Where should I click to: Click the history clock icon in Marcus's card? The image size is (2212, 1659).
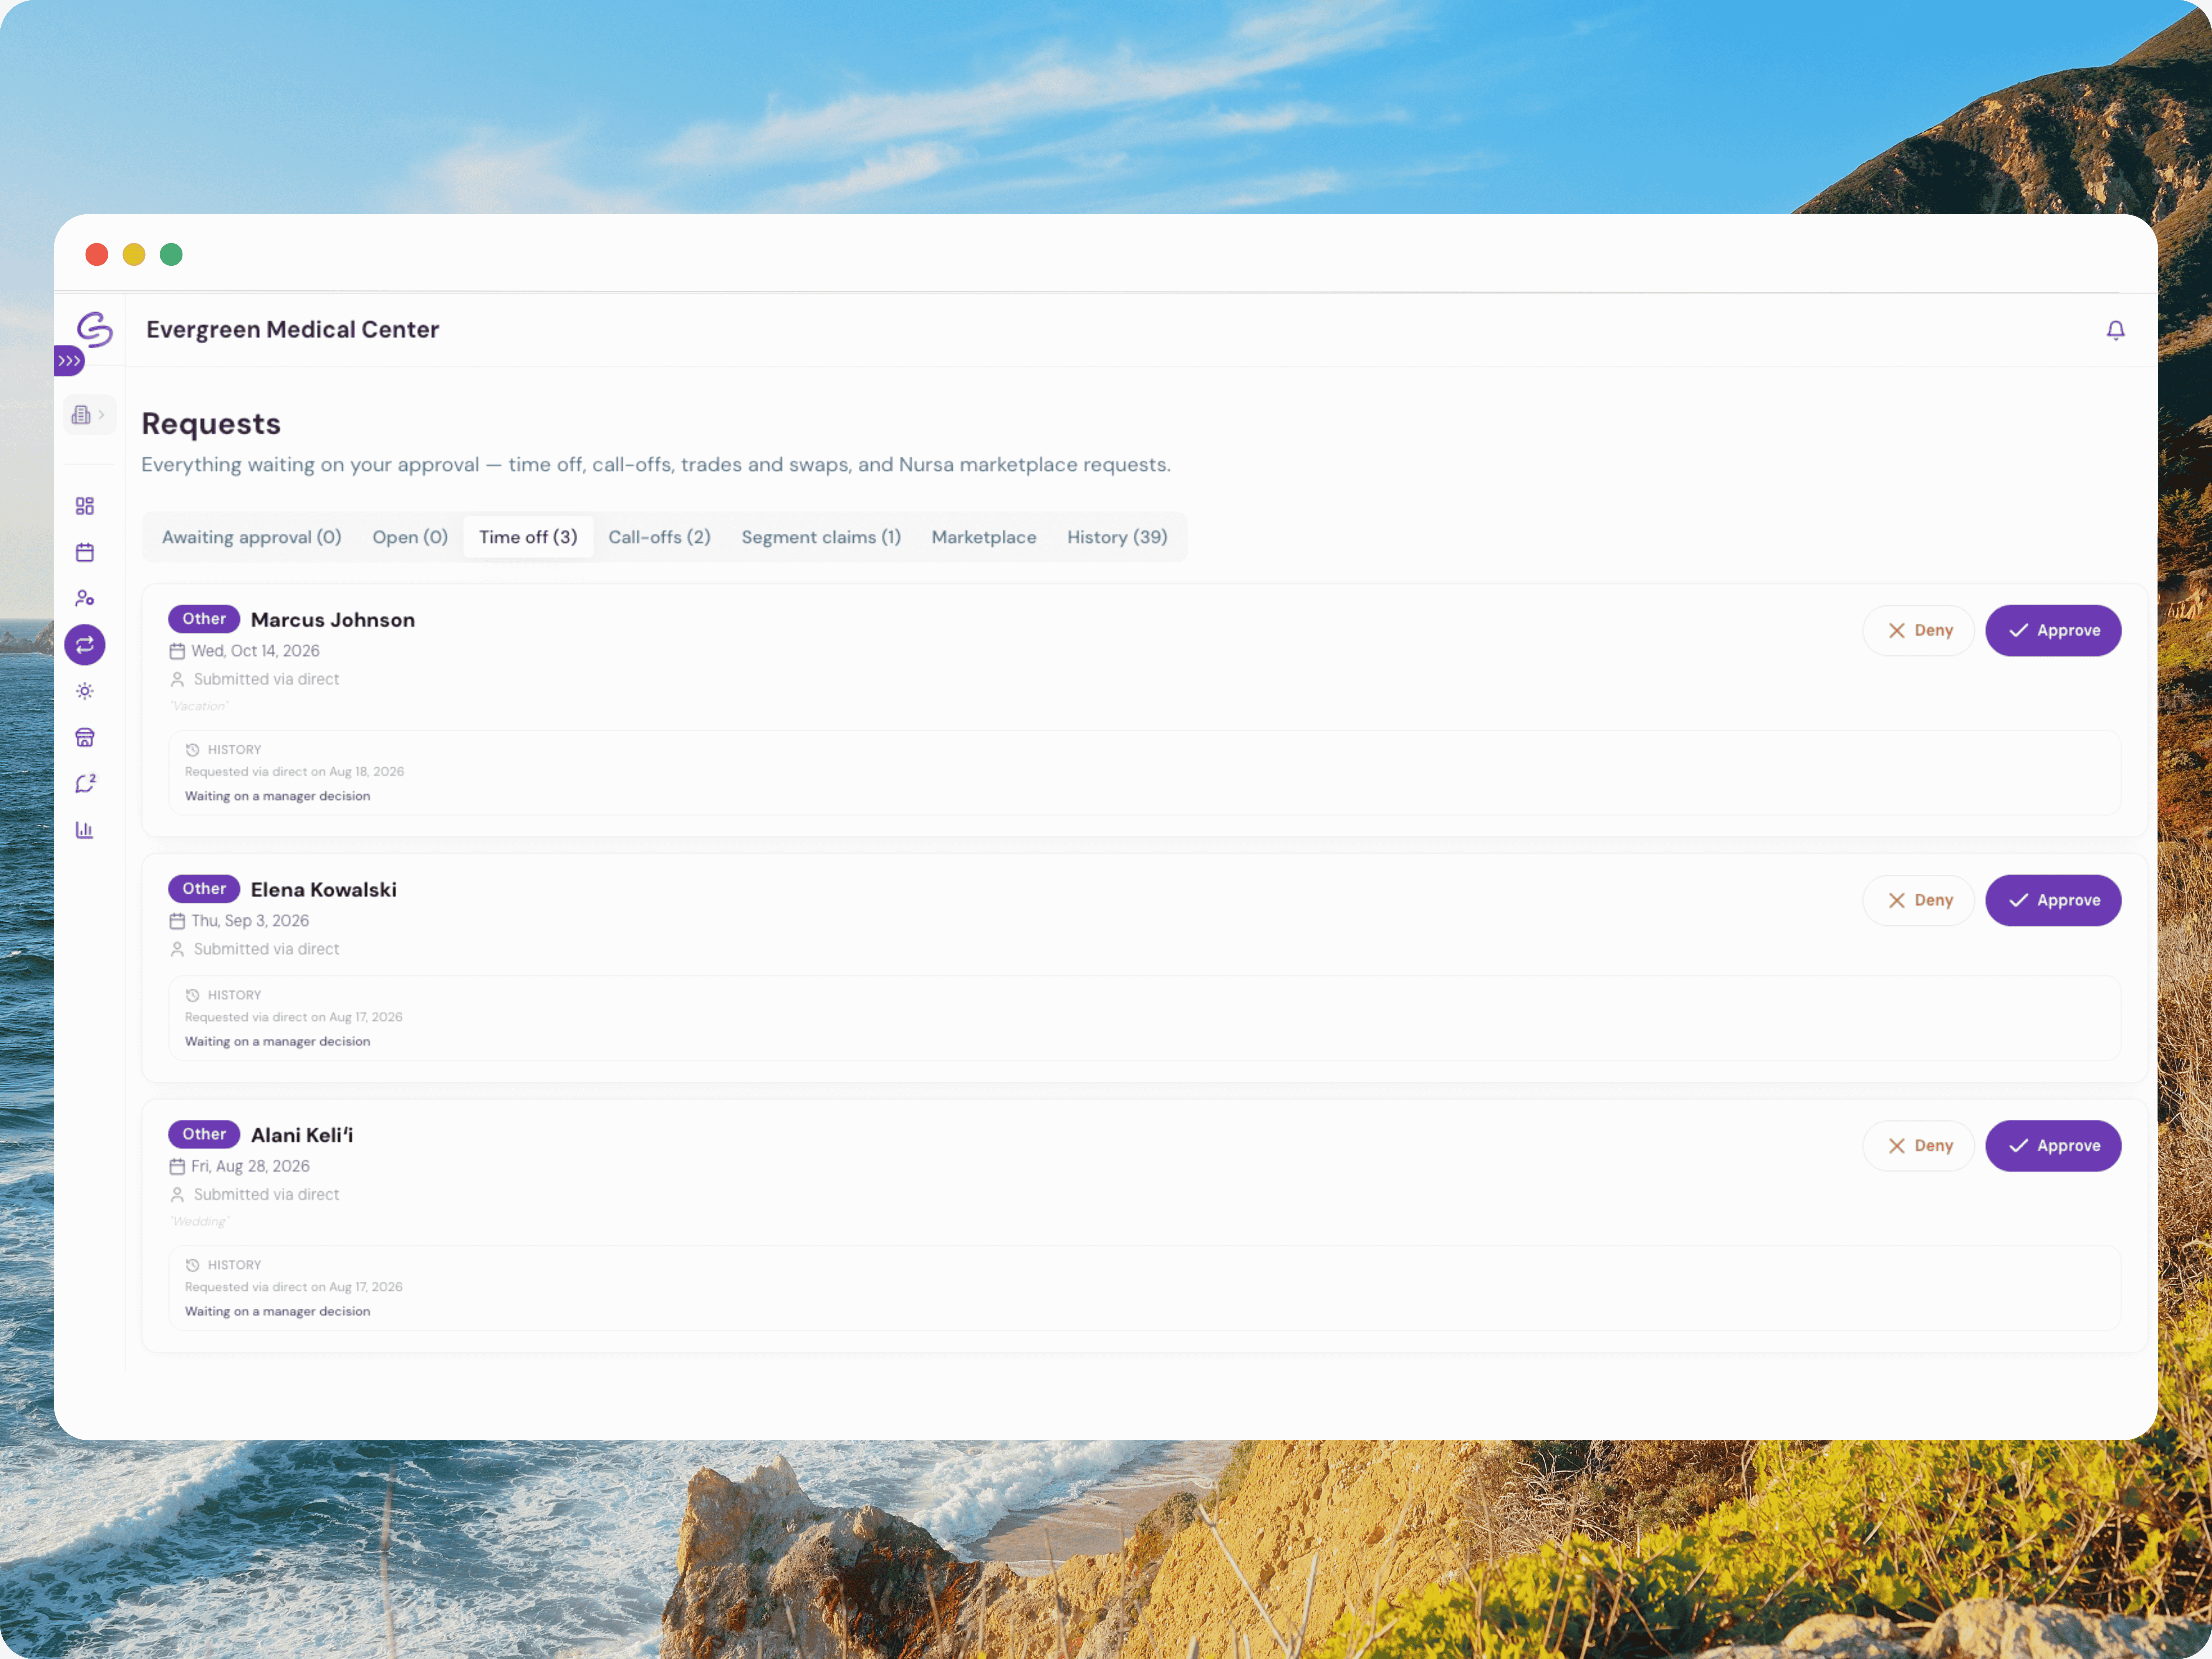[193, 750]
